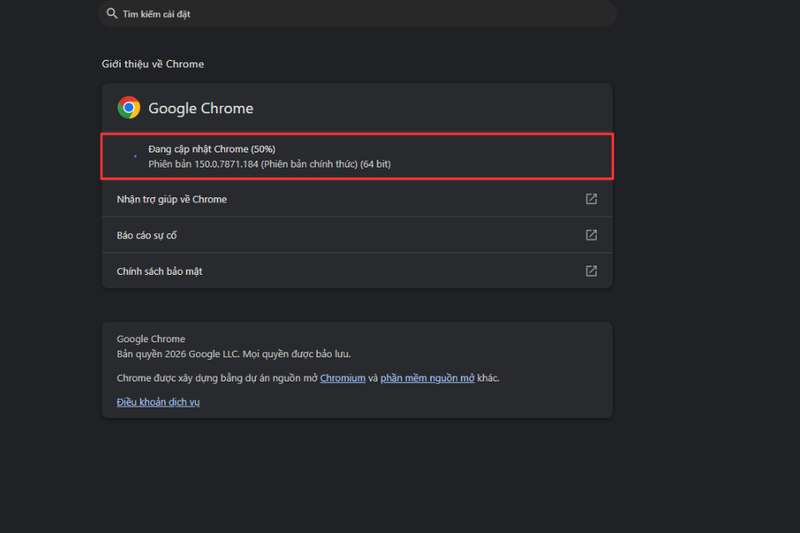
Task: Open 'Nhận trợ giúp về Chrome' row
Action: point(357,199)
